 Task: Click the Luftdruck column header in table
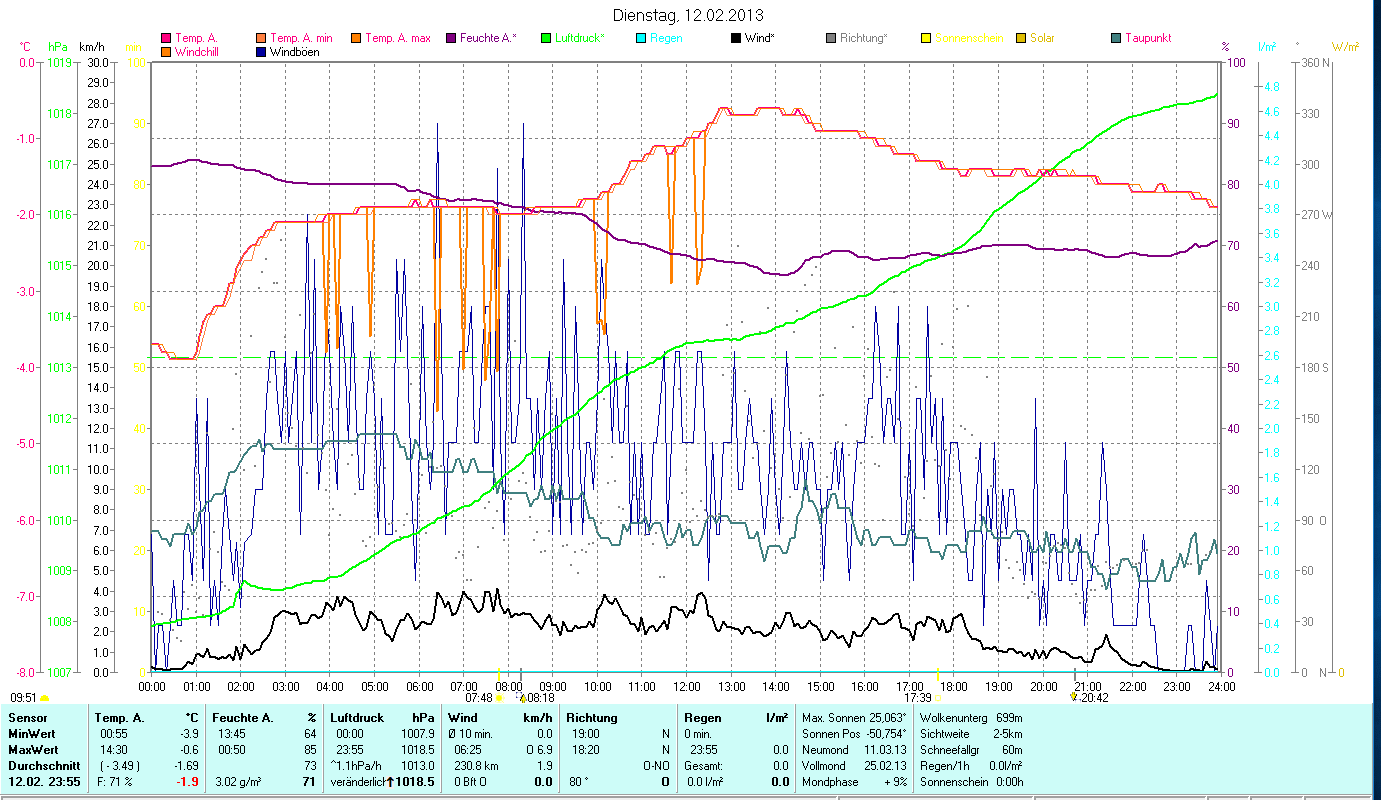(x=357, y=717)
